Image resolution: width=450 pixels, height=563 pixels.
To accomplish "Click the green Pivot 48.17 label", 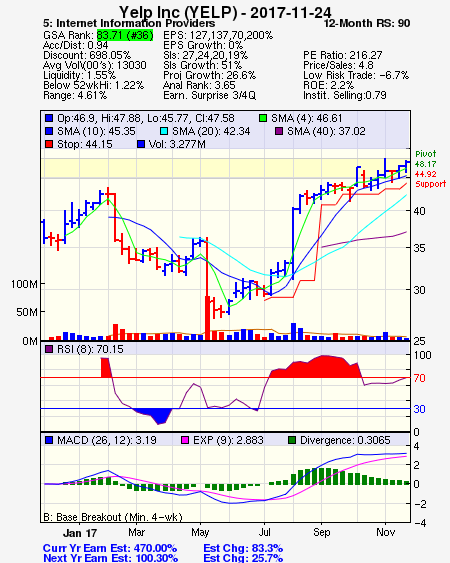I will [x=426, y=159].
